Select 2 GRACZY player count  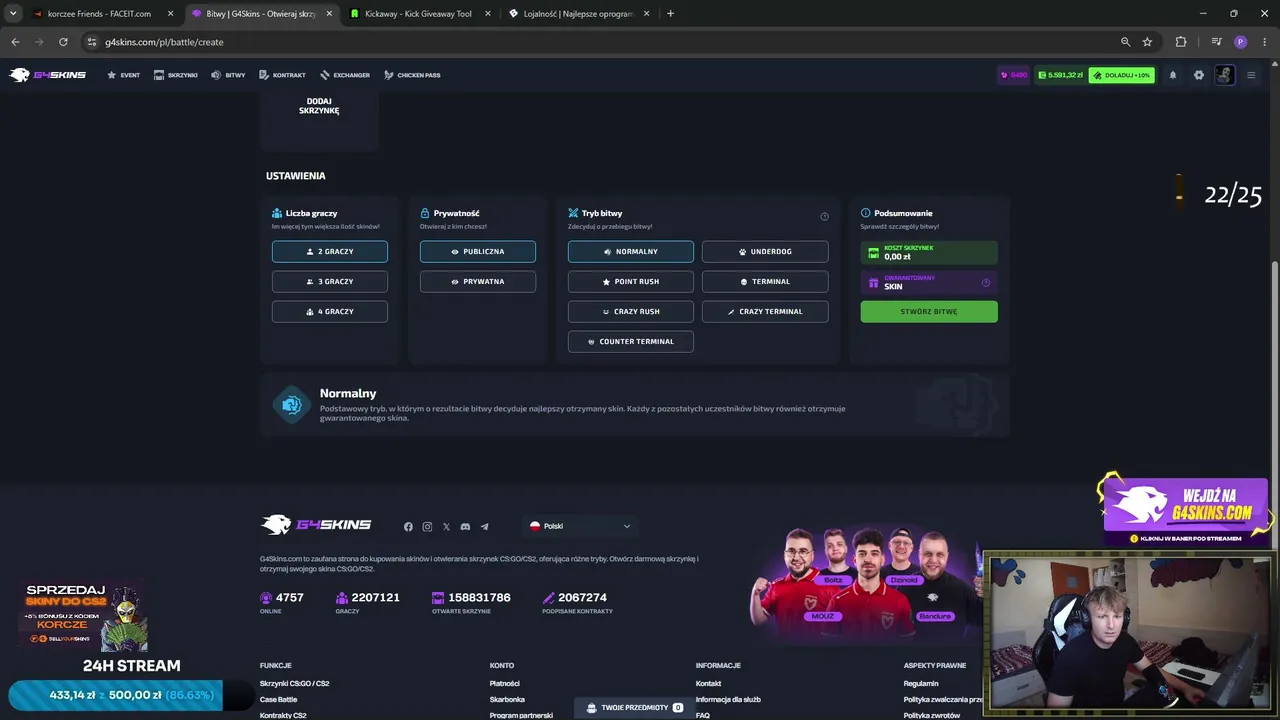[x=330, y=252]
